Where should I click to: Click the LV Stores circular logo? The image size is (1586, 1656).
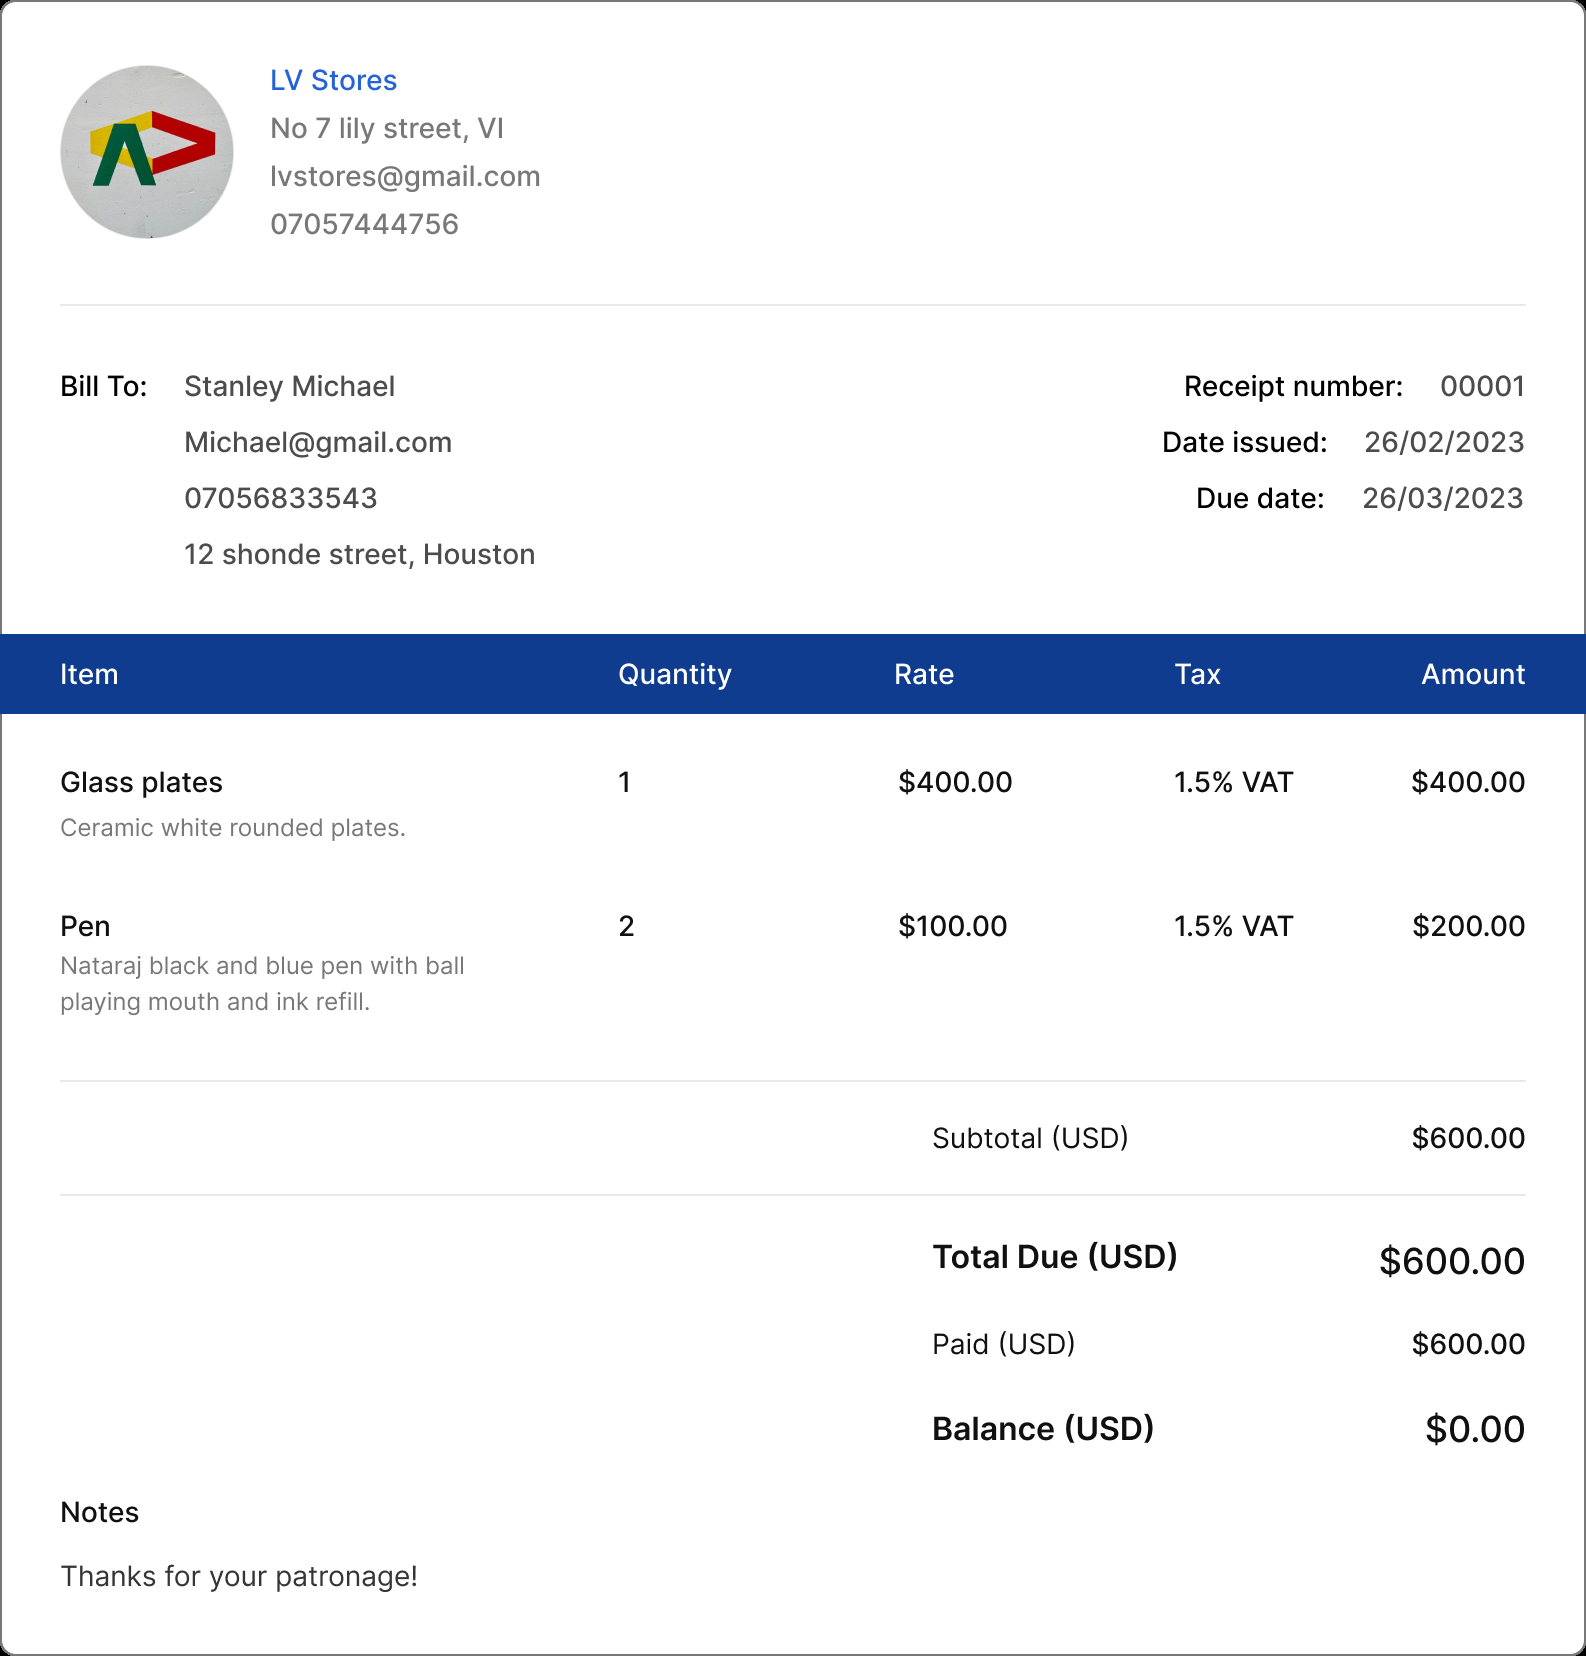coord(147,152)
